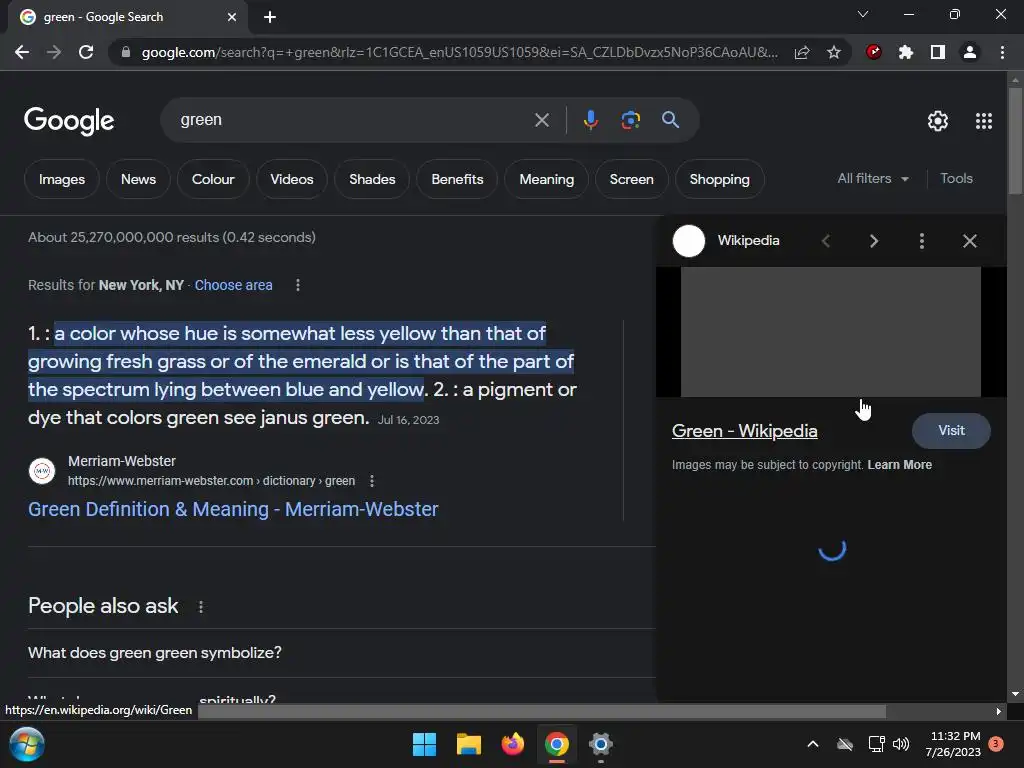Viewport: 1024px width, 768px height.
Task: Close the green - Google Search tab
Action: pyautogui.click(x=232, y=17)
